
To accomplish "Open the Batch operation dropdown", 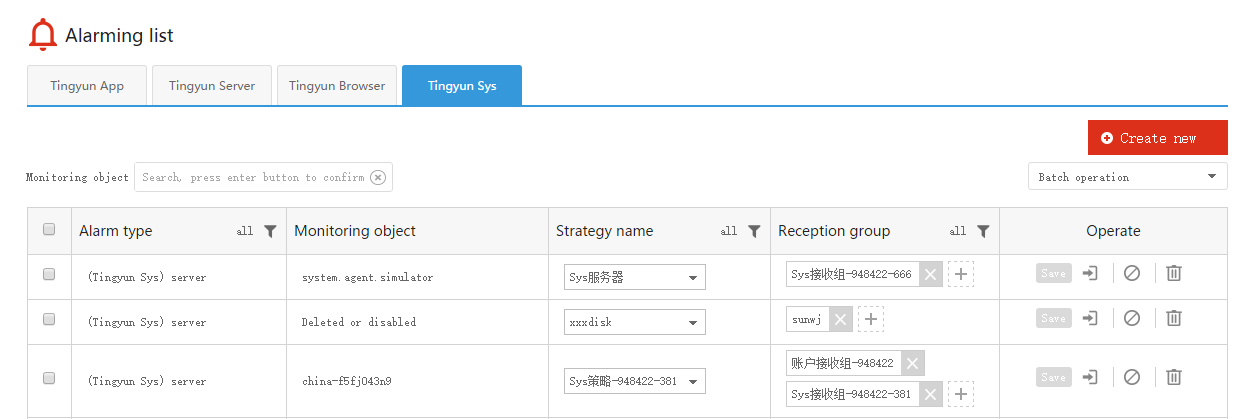I will [x=1127, y=177].
